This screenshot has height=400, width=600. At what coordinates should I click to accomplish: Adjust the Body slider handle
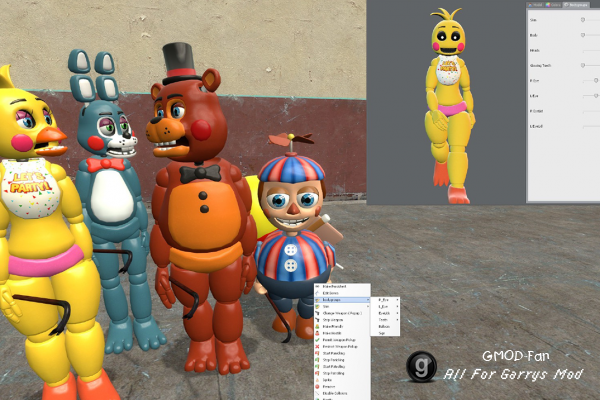tap(583, 35)
